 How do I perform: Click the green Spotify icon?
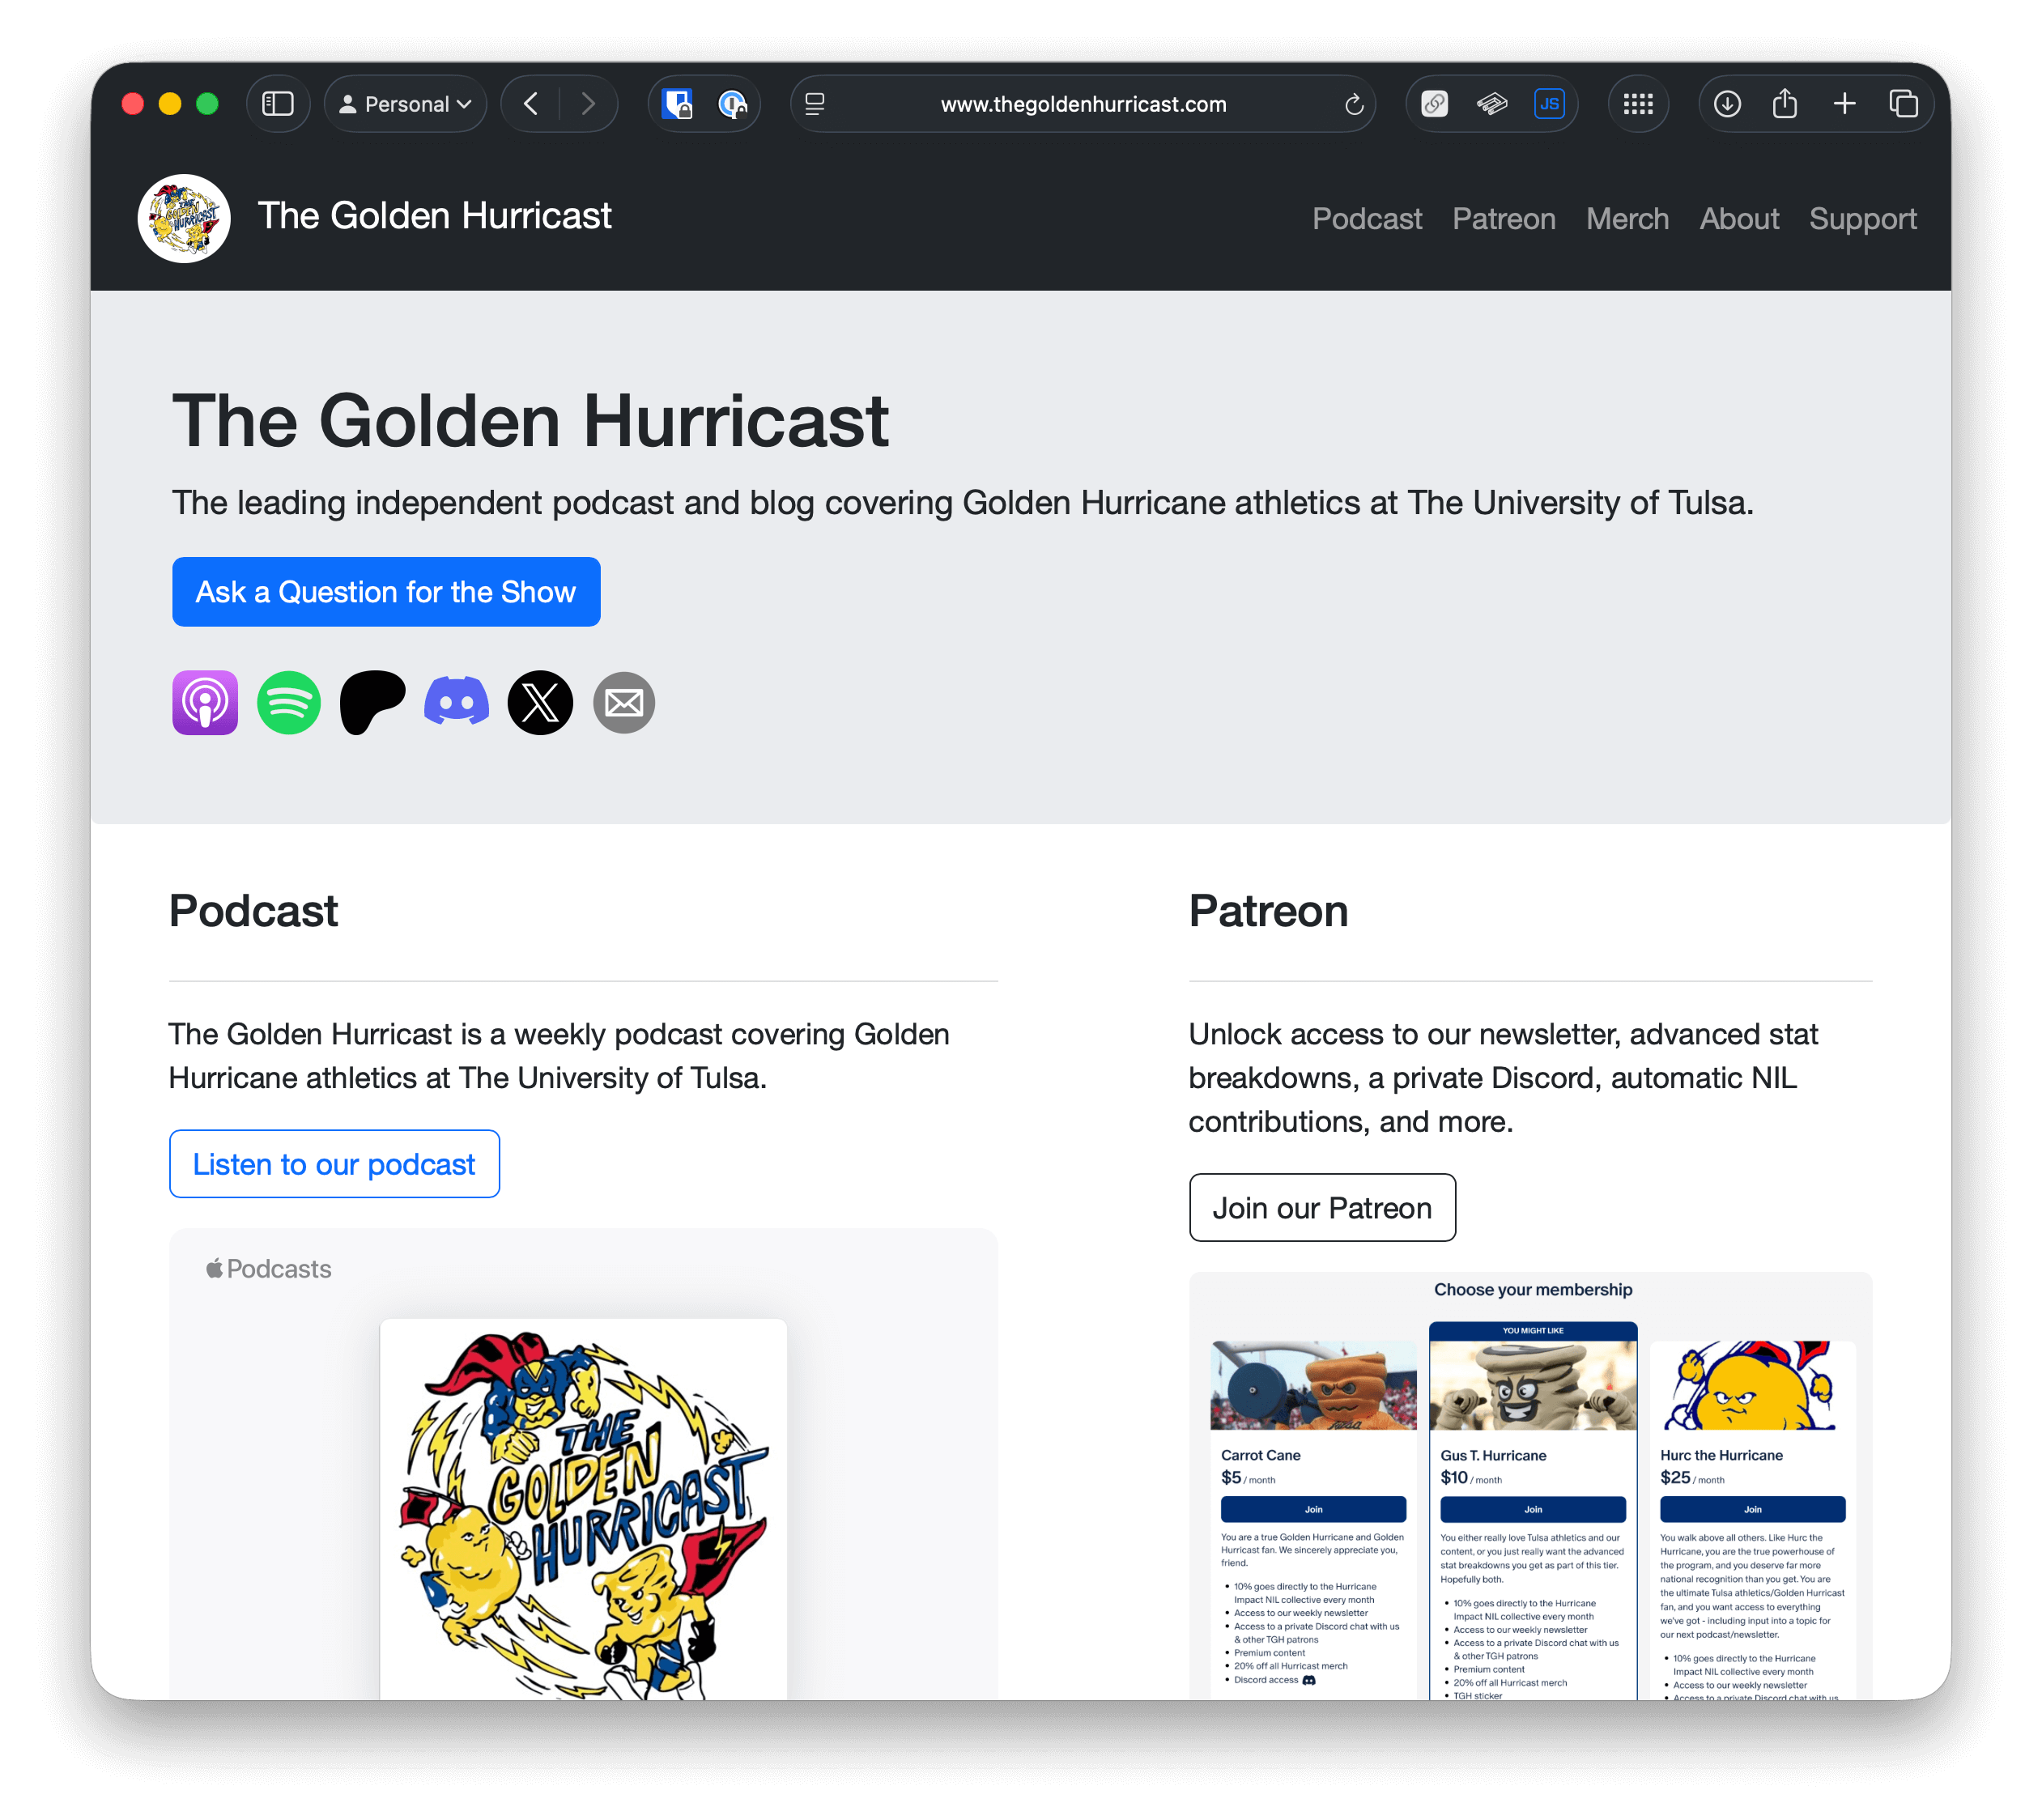point(289,703)
